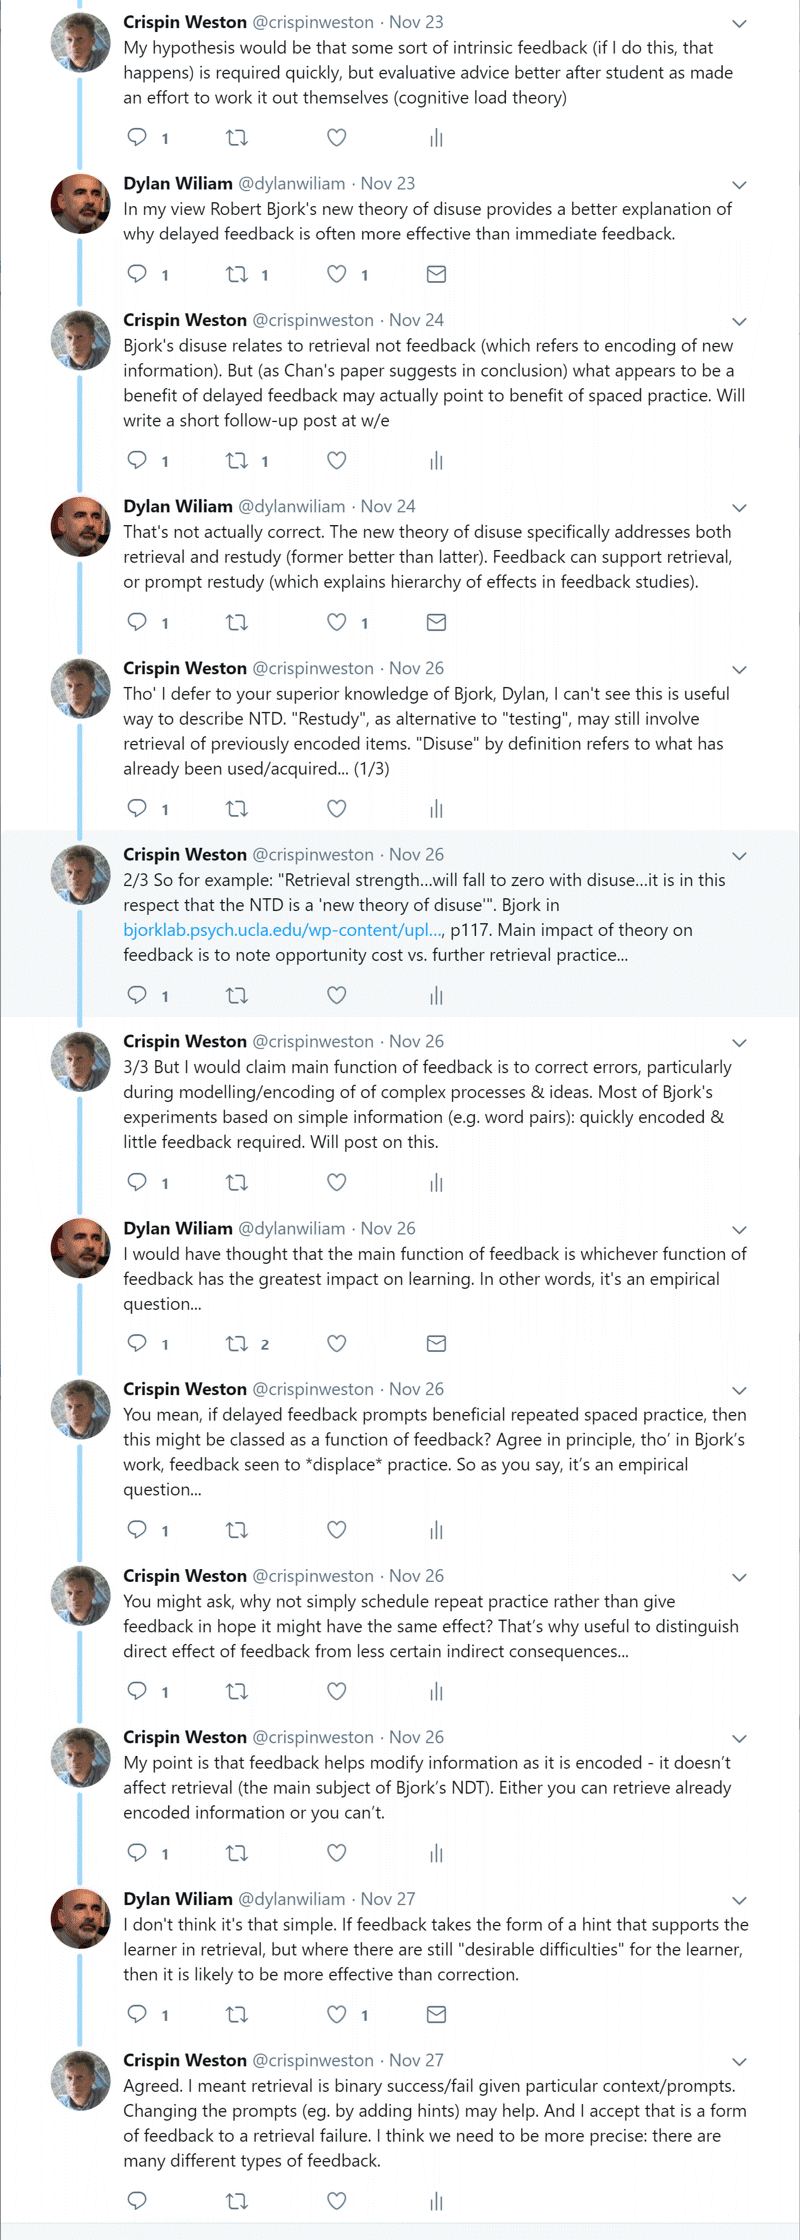The image size is (800, 2240).
Task: Send Dylan's Nov 23 tweet via direct message
Action: (436, 274)
